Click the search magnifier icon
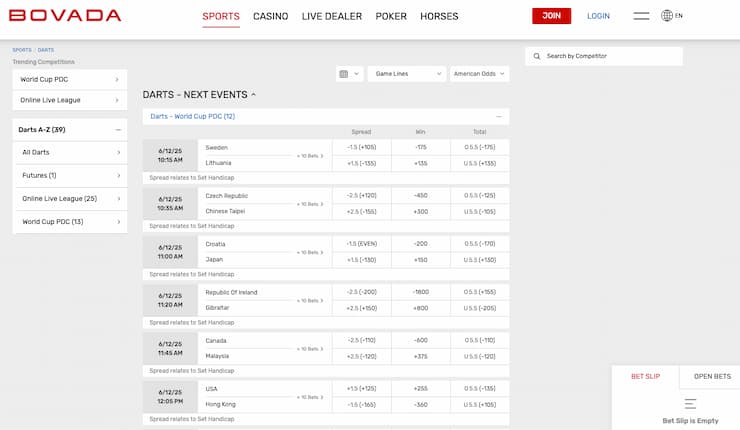Viewport: 740px width, 430px height. point(537,56)
